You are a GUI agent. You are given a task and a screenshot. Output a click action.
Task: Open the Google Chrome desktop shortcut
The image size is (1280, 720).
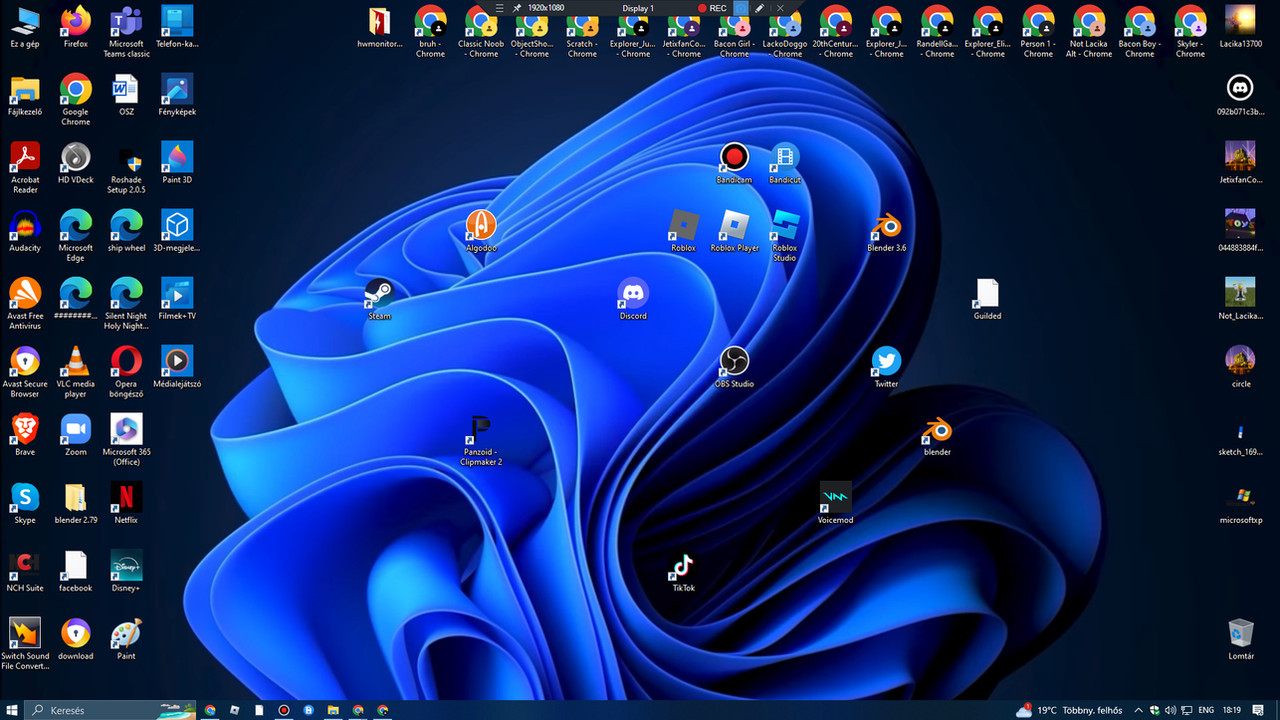[76, 99]
